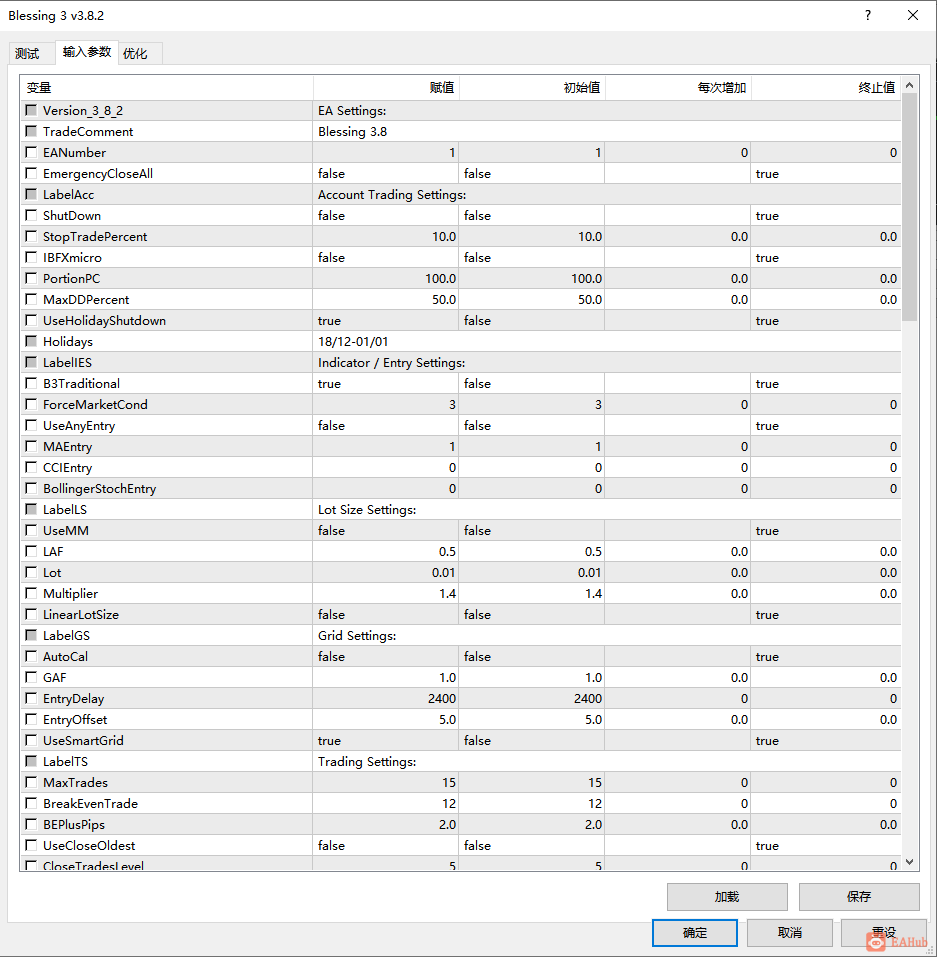The image size is (937, 957).
Task: Click the UseHolidayShutdown 赋值 cell true
Action: coord(386,320)
